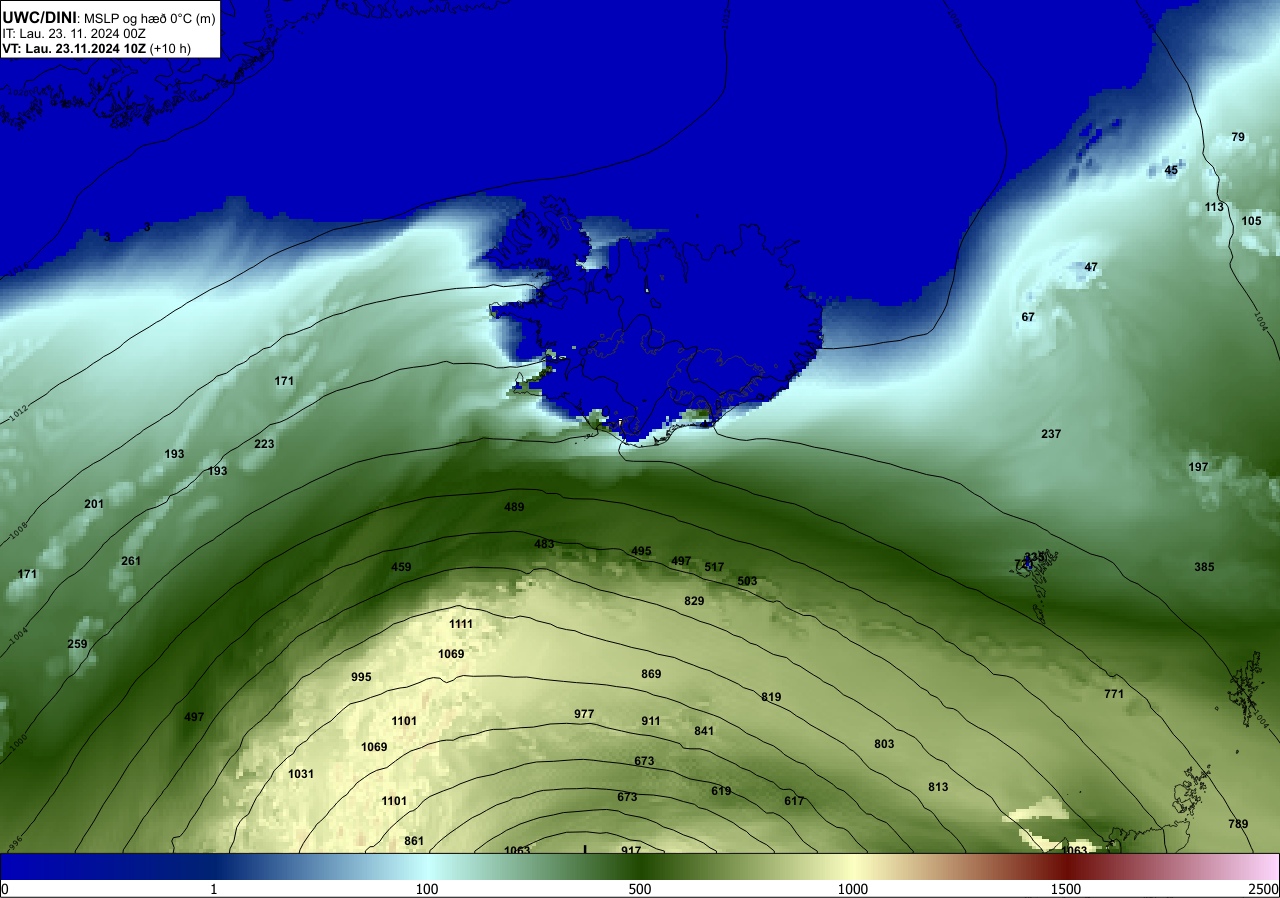Click the 861 height value

click(414, 841)
